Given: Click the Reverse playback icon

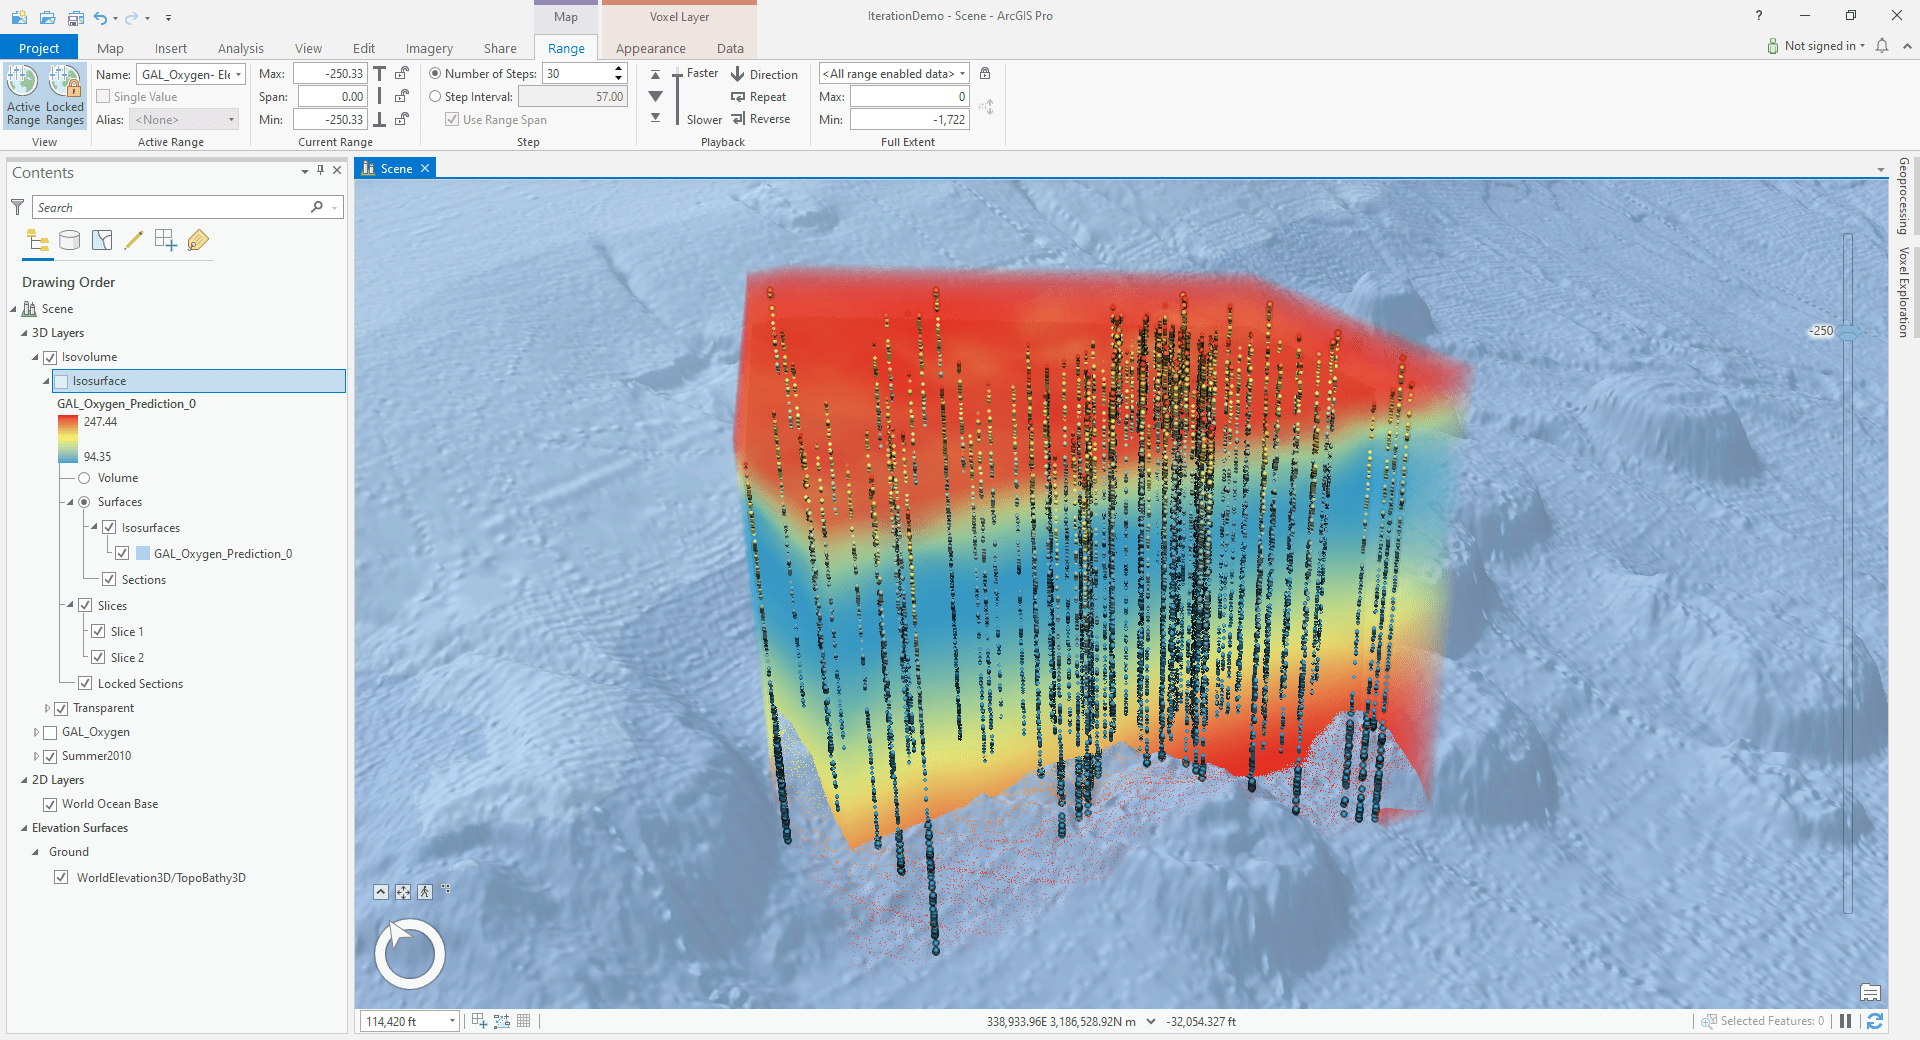Looking at the screenshot, I should (x=761, y=118).
